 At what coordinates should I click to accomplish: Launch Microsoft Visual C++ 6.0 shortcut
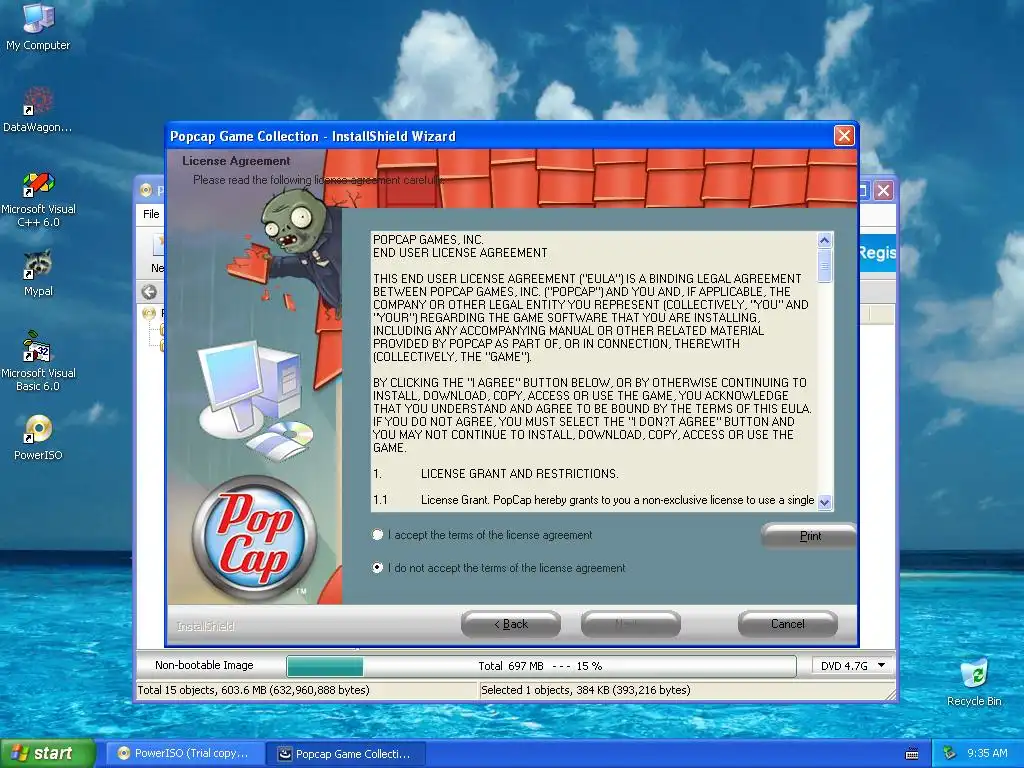point(38,199)
